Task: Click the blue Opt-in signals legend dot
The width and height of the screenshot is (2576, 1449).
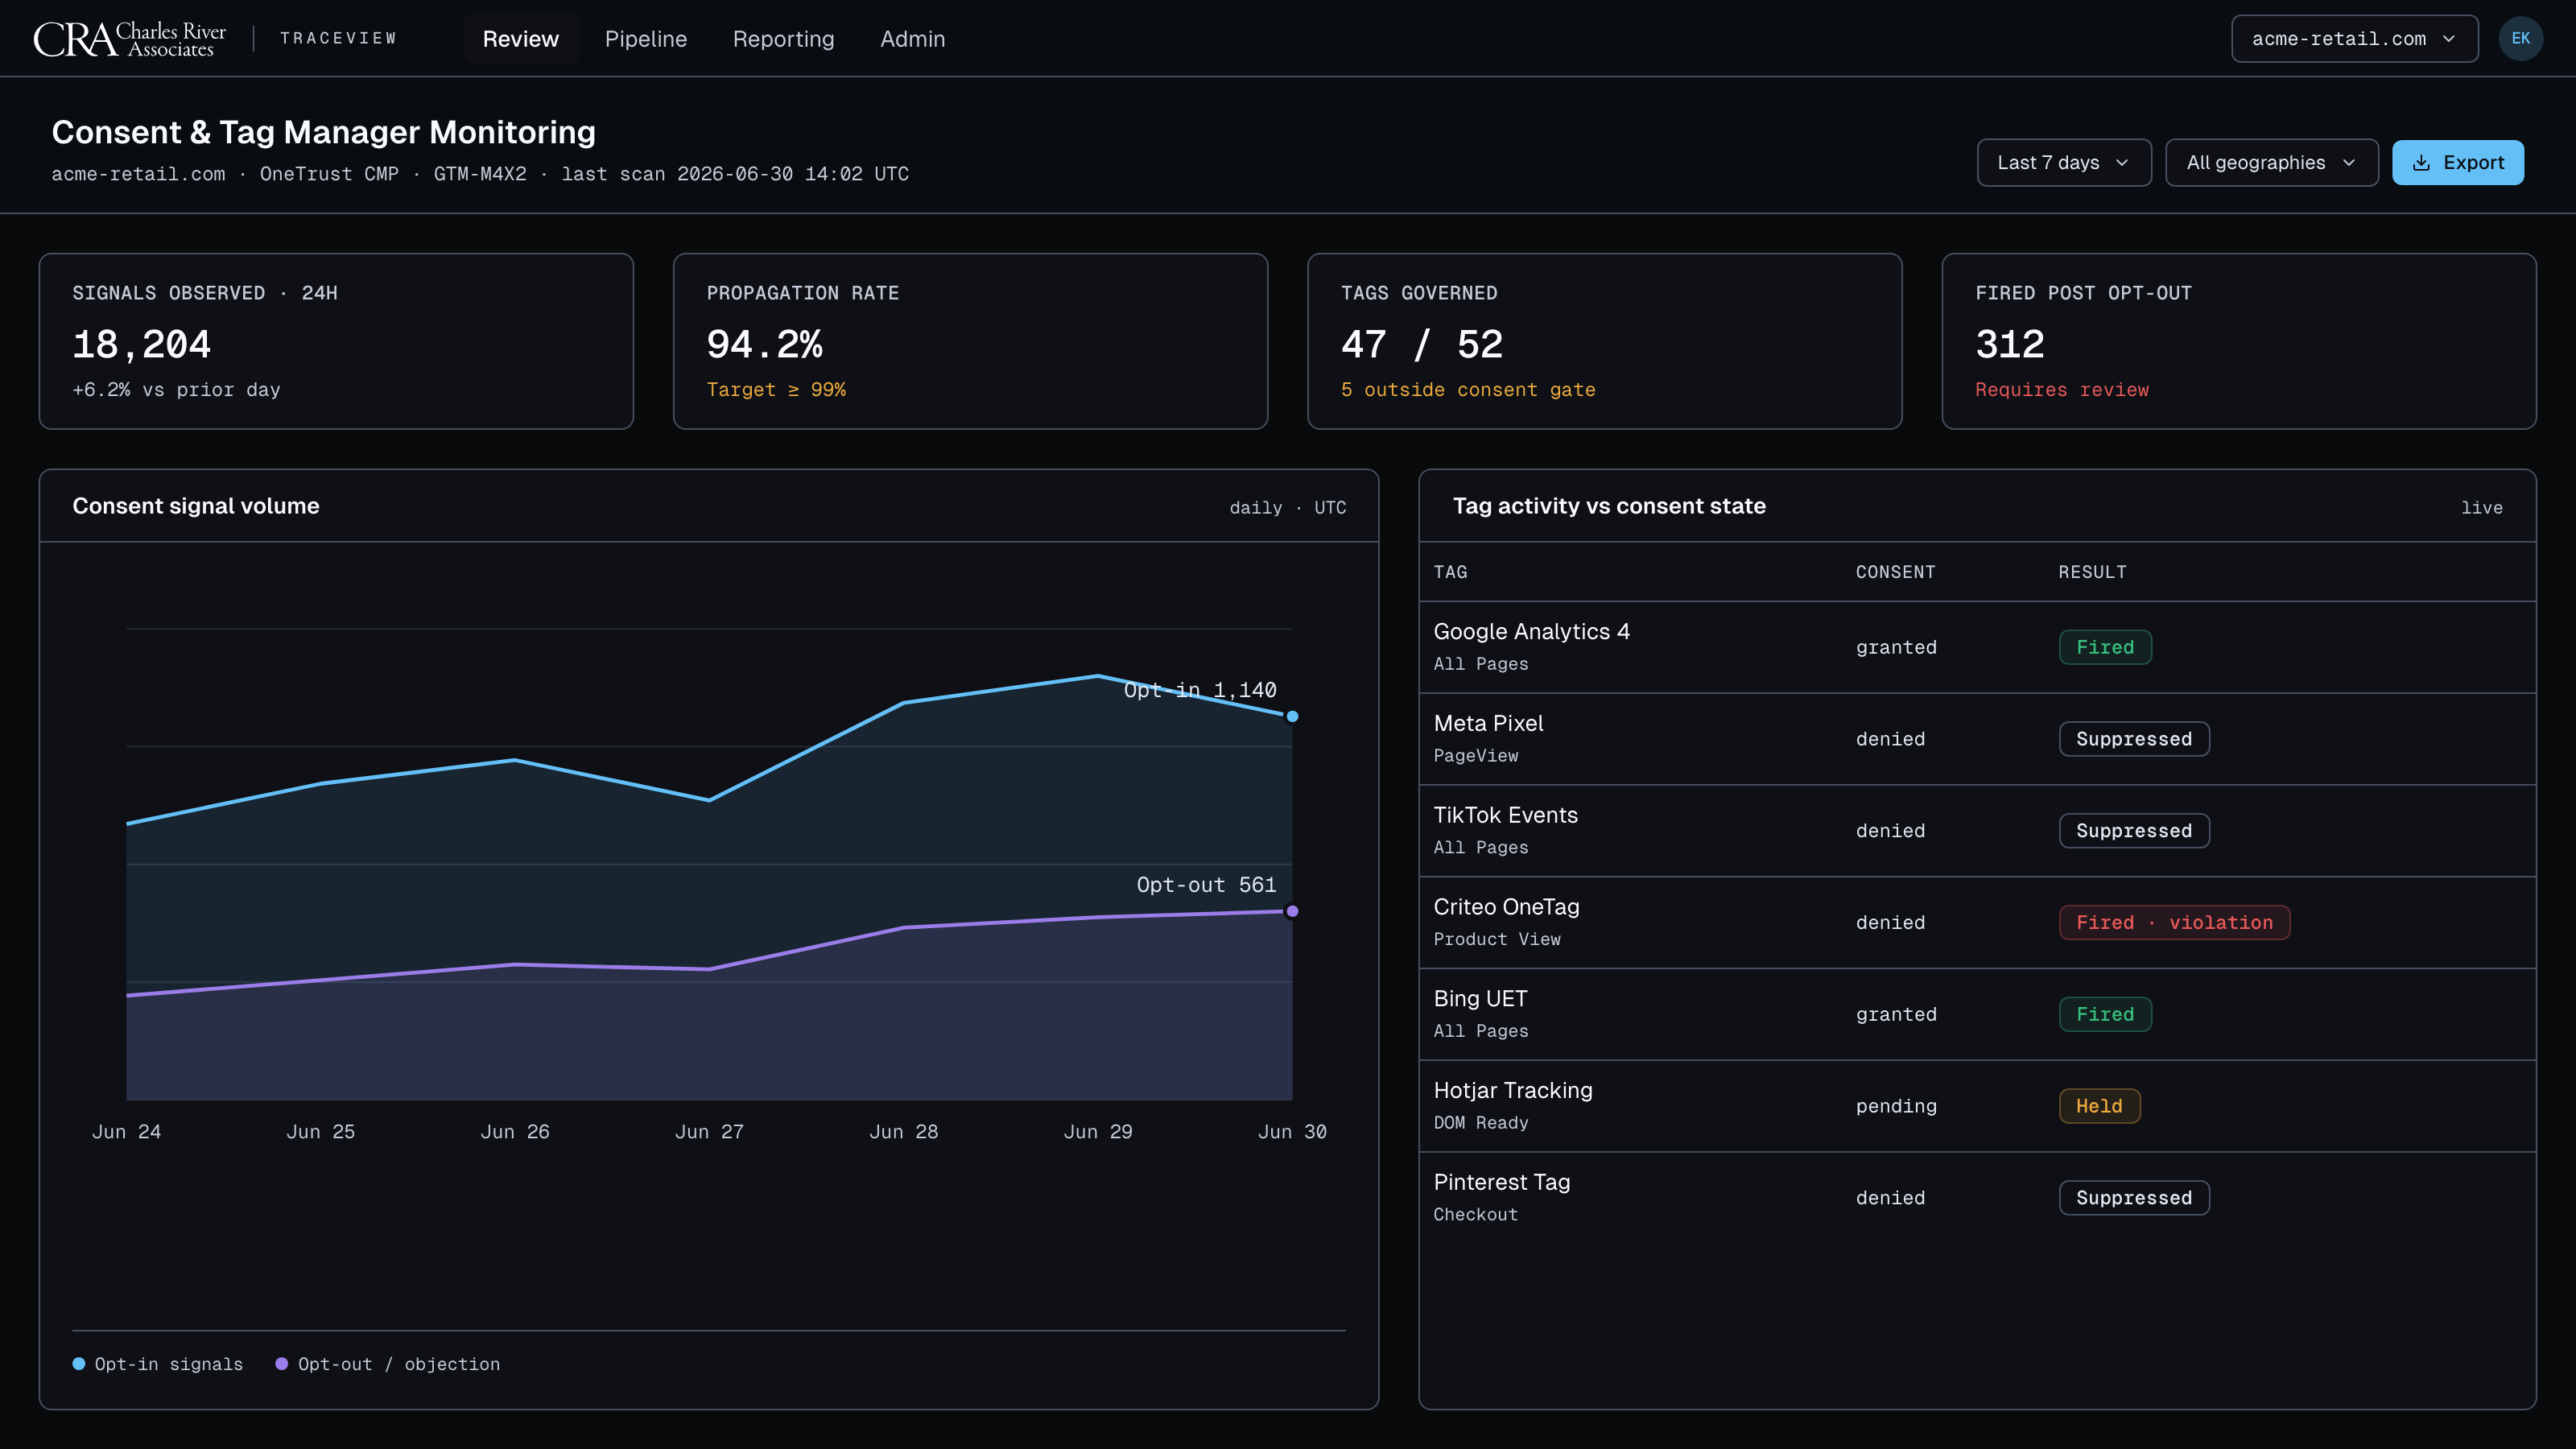Action: (x=79, y=1364)
